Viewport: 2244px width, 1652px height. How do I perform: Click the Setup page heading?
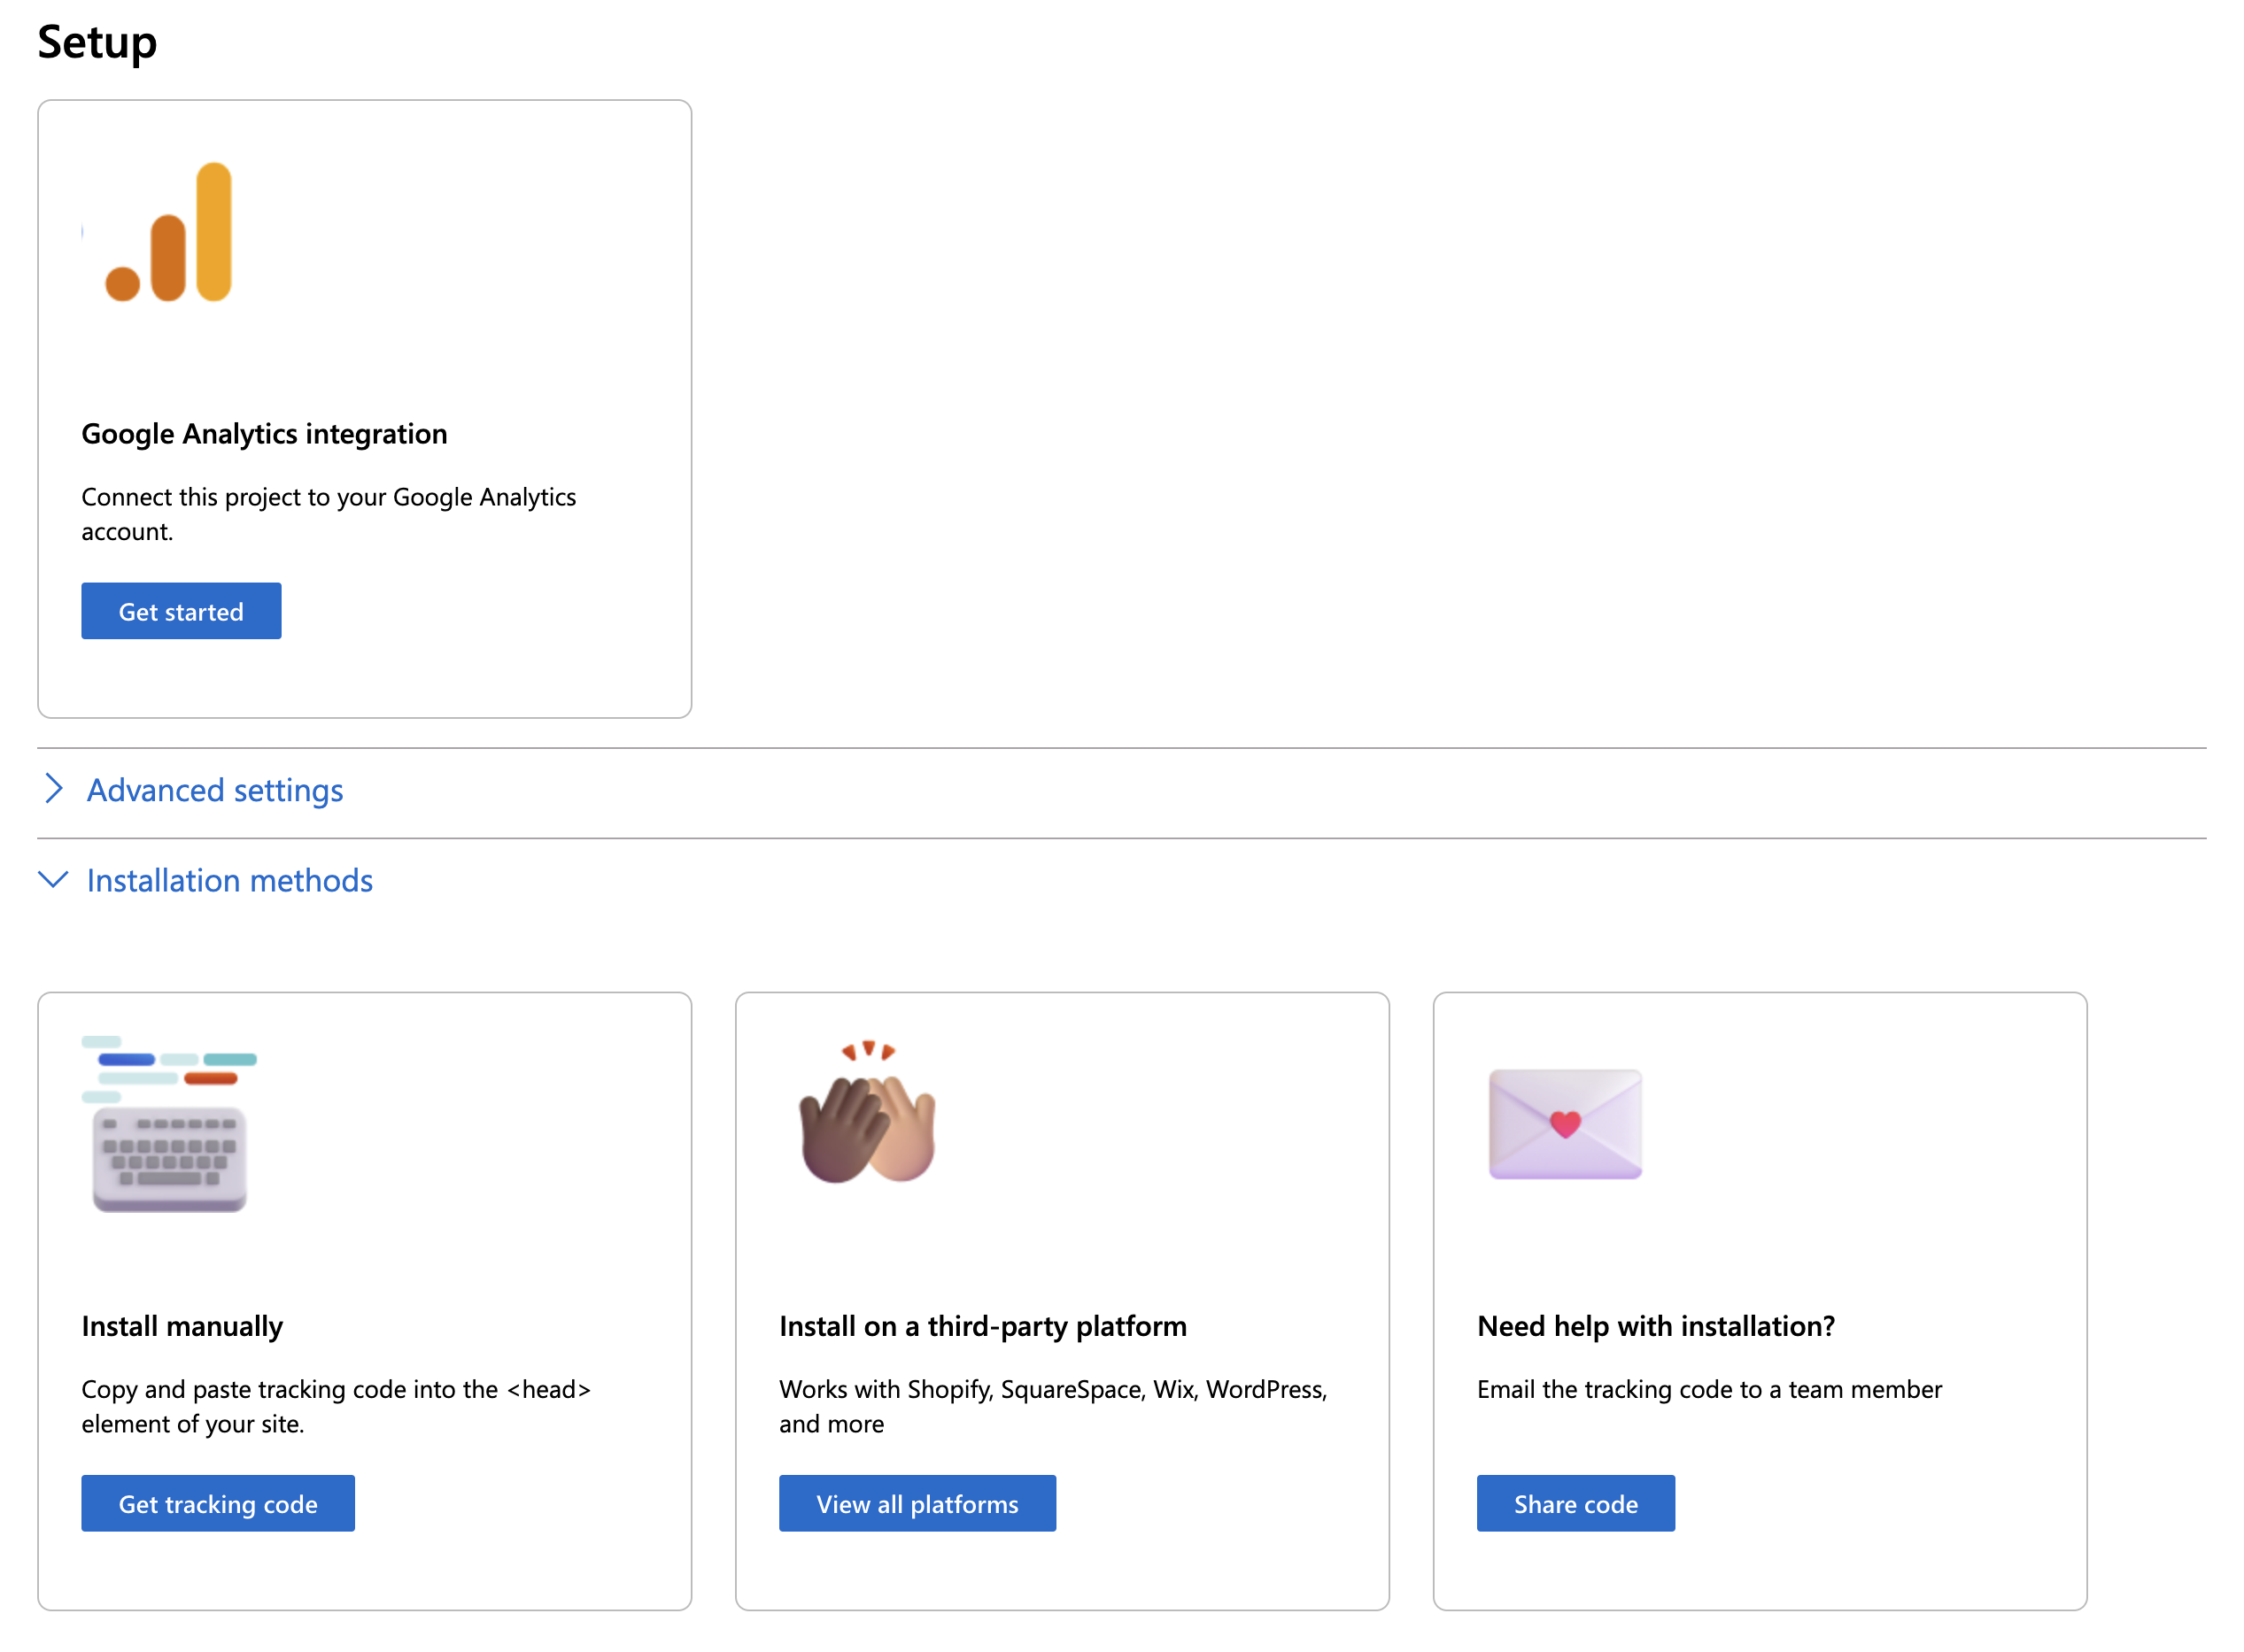[97, 42]
